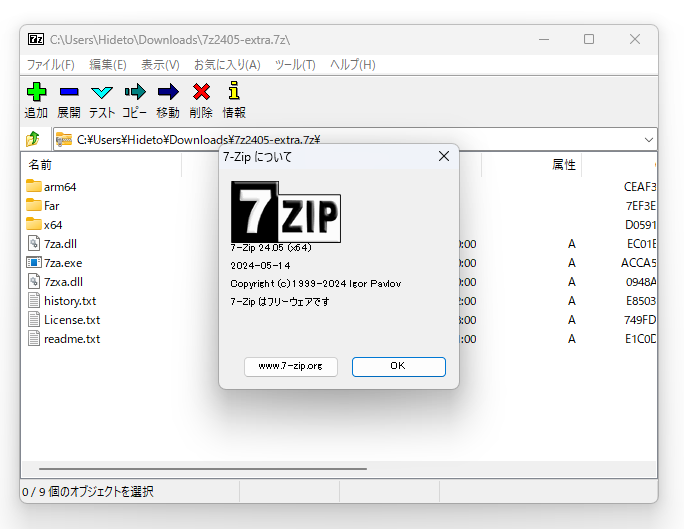Click the attribute A in readme.txt row
Screen dimensions: 684x529
(571, 339)
